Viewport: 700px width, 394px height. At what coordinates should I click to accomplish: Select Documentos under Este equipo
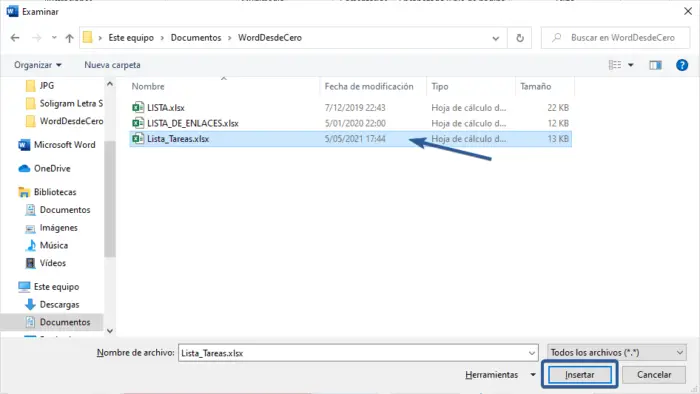(58, 322)
